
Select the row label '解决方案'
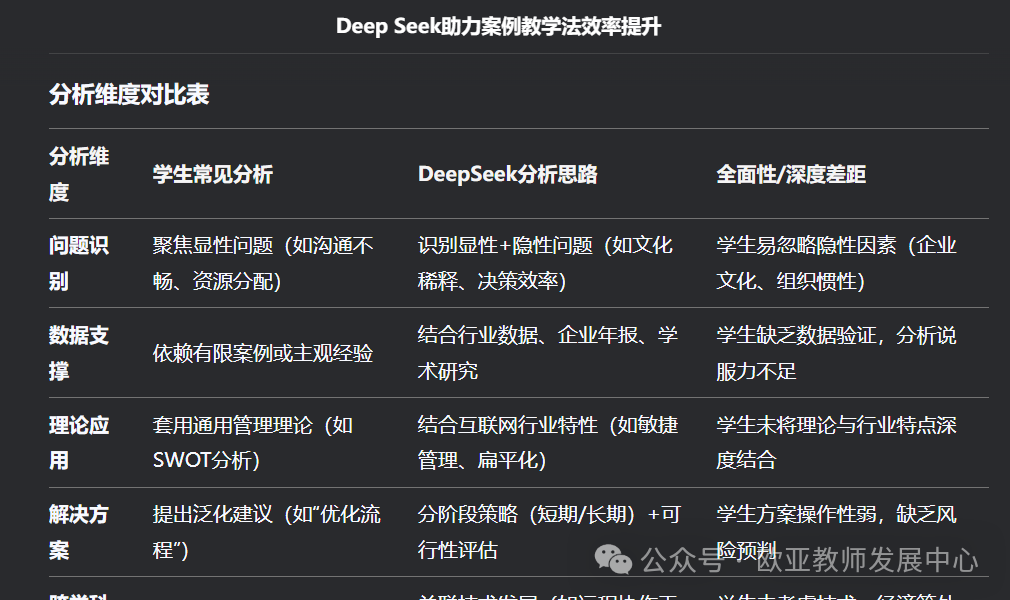(x=79, y=532)
